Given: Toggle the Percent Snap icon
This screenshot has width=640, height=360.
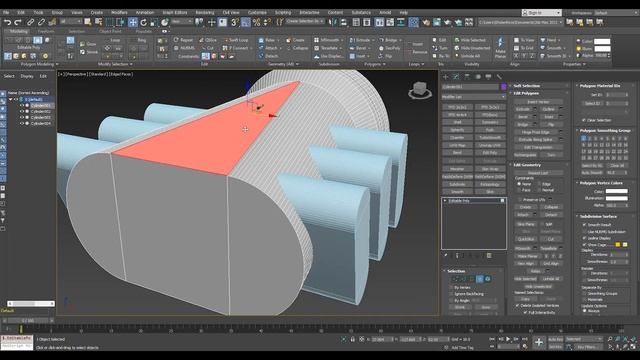Looking at the screenshot, I should click(x=256, y=22).
